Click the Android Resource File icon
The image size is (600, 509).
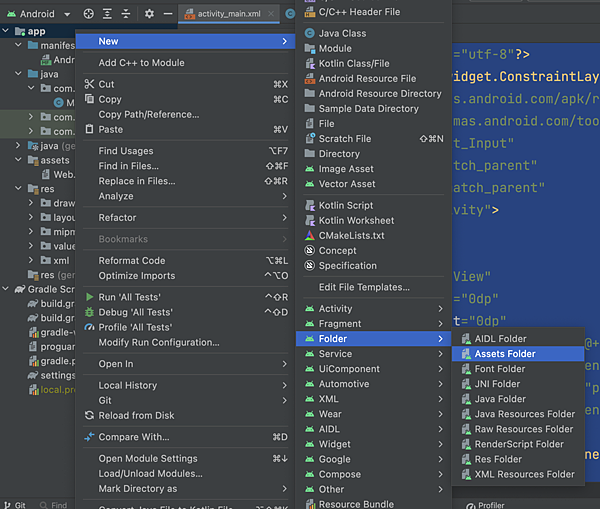(310, 78)
